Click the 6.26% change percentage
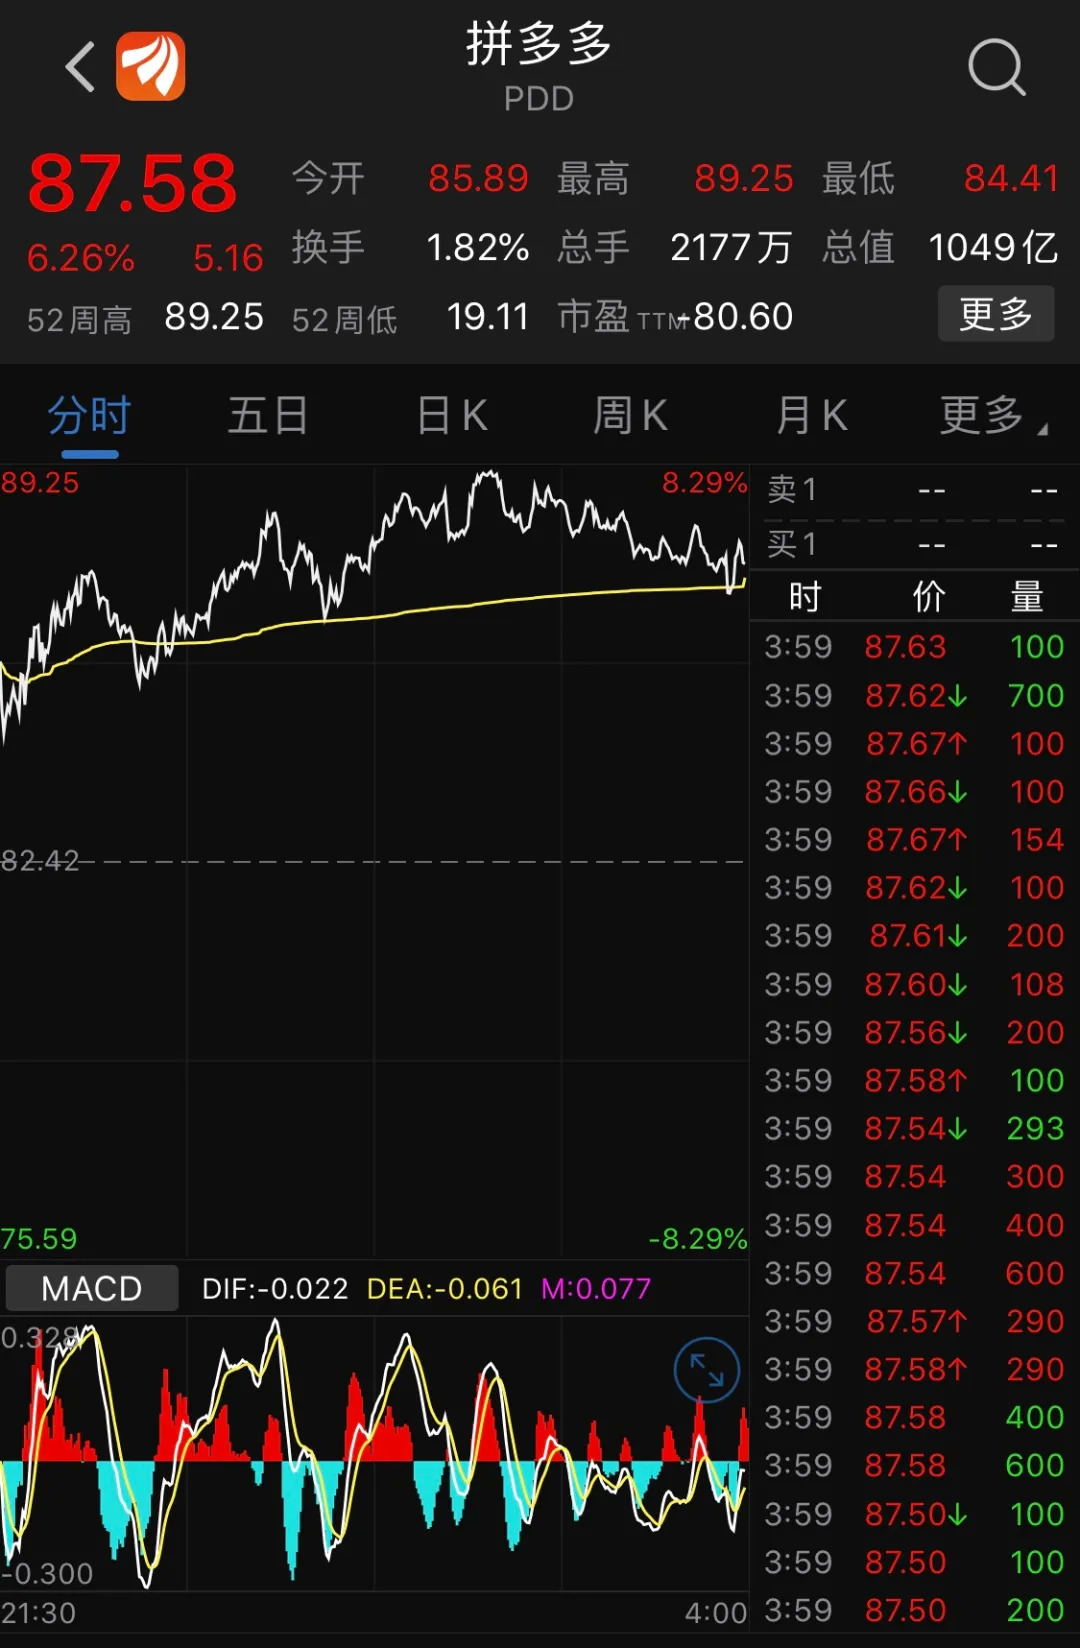 point(81,258)
